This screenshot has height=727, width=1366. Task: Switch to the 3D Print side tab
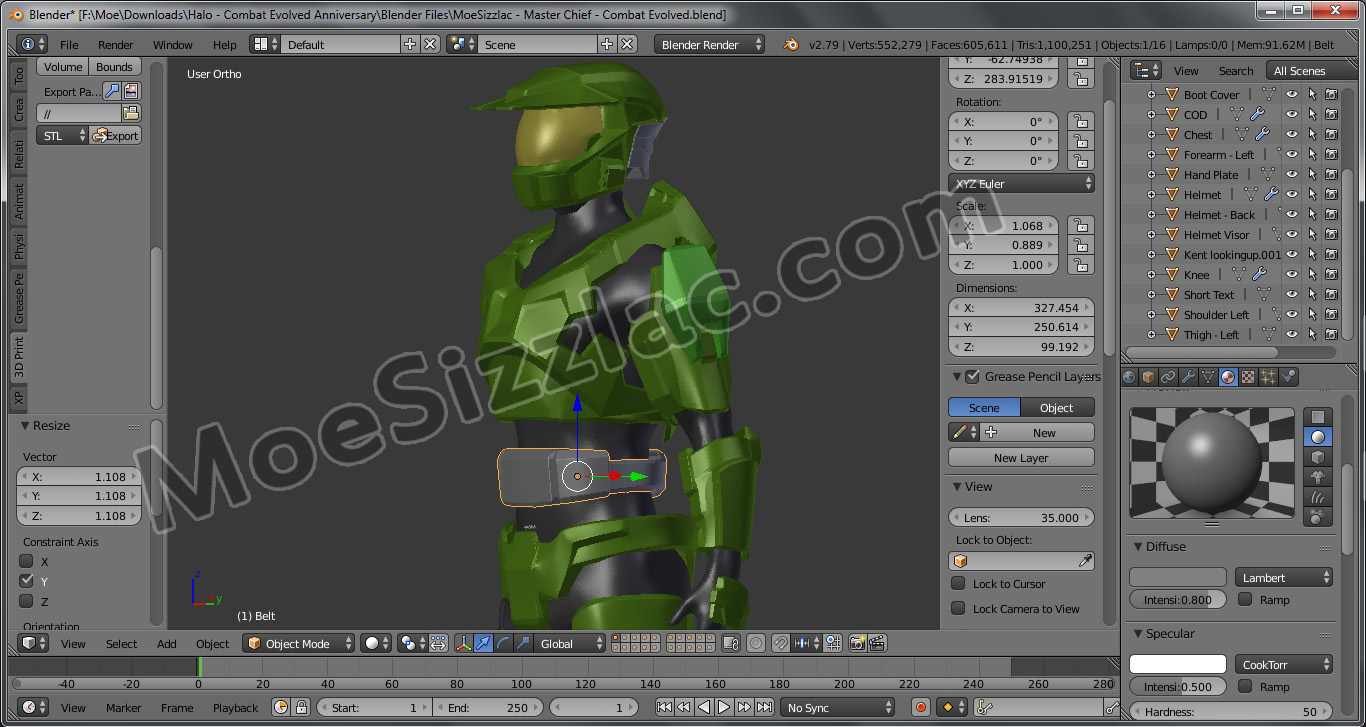point(19,357)
